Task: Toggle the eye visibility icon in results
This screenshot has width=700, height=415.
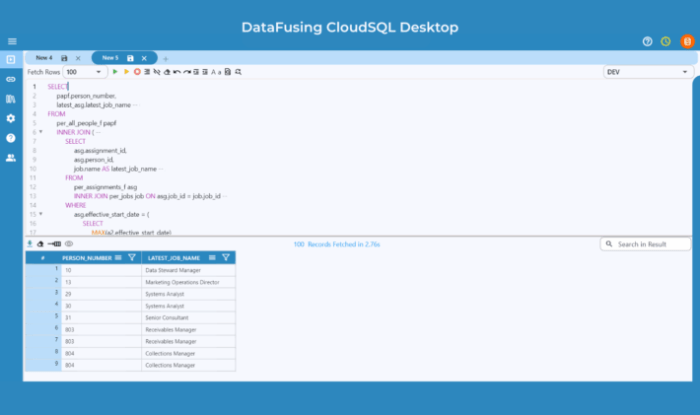Action: [x=69, y=244]
